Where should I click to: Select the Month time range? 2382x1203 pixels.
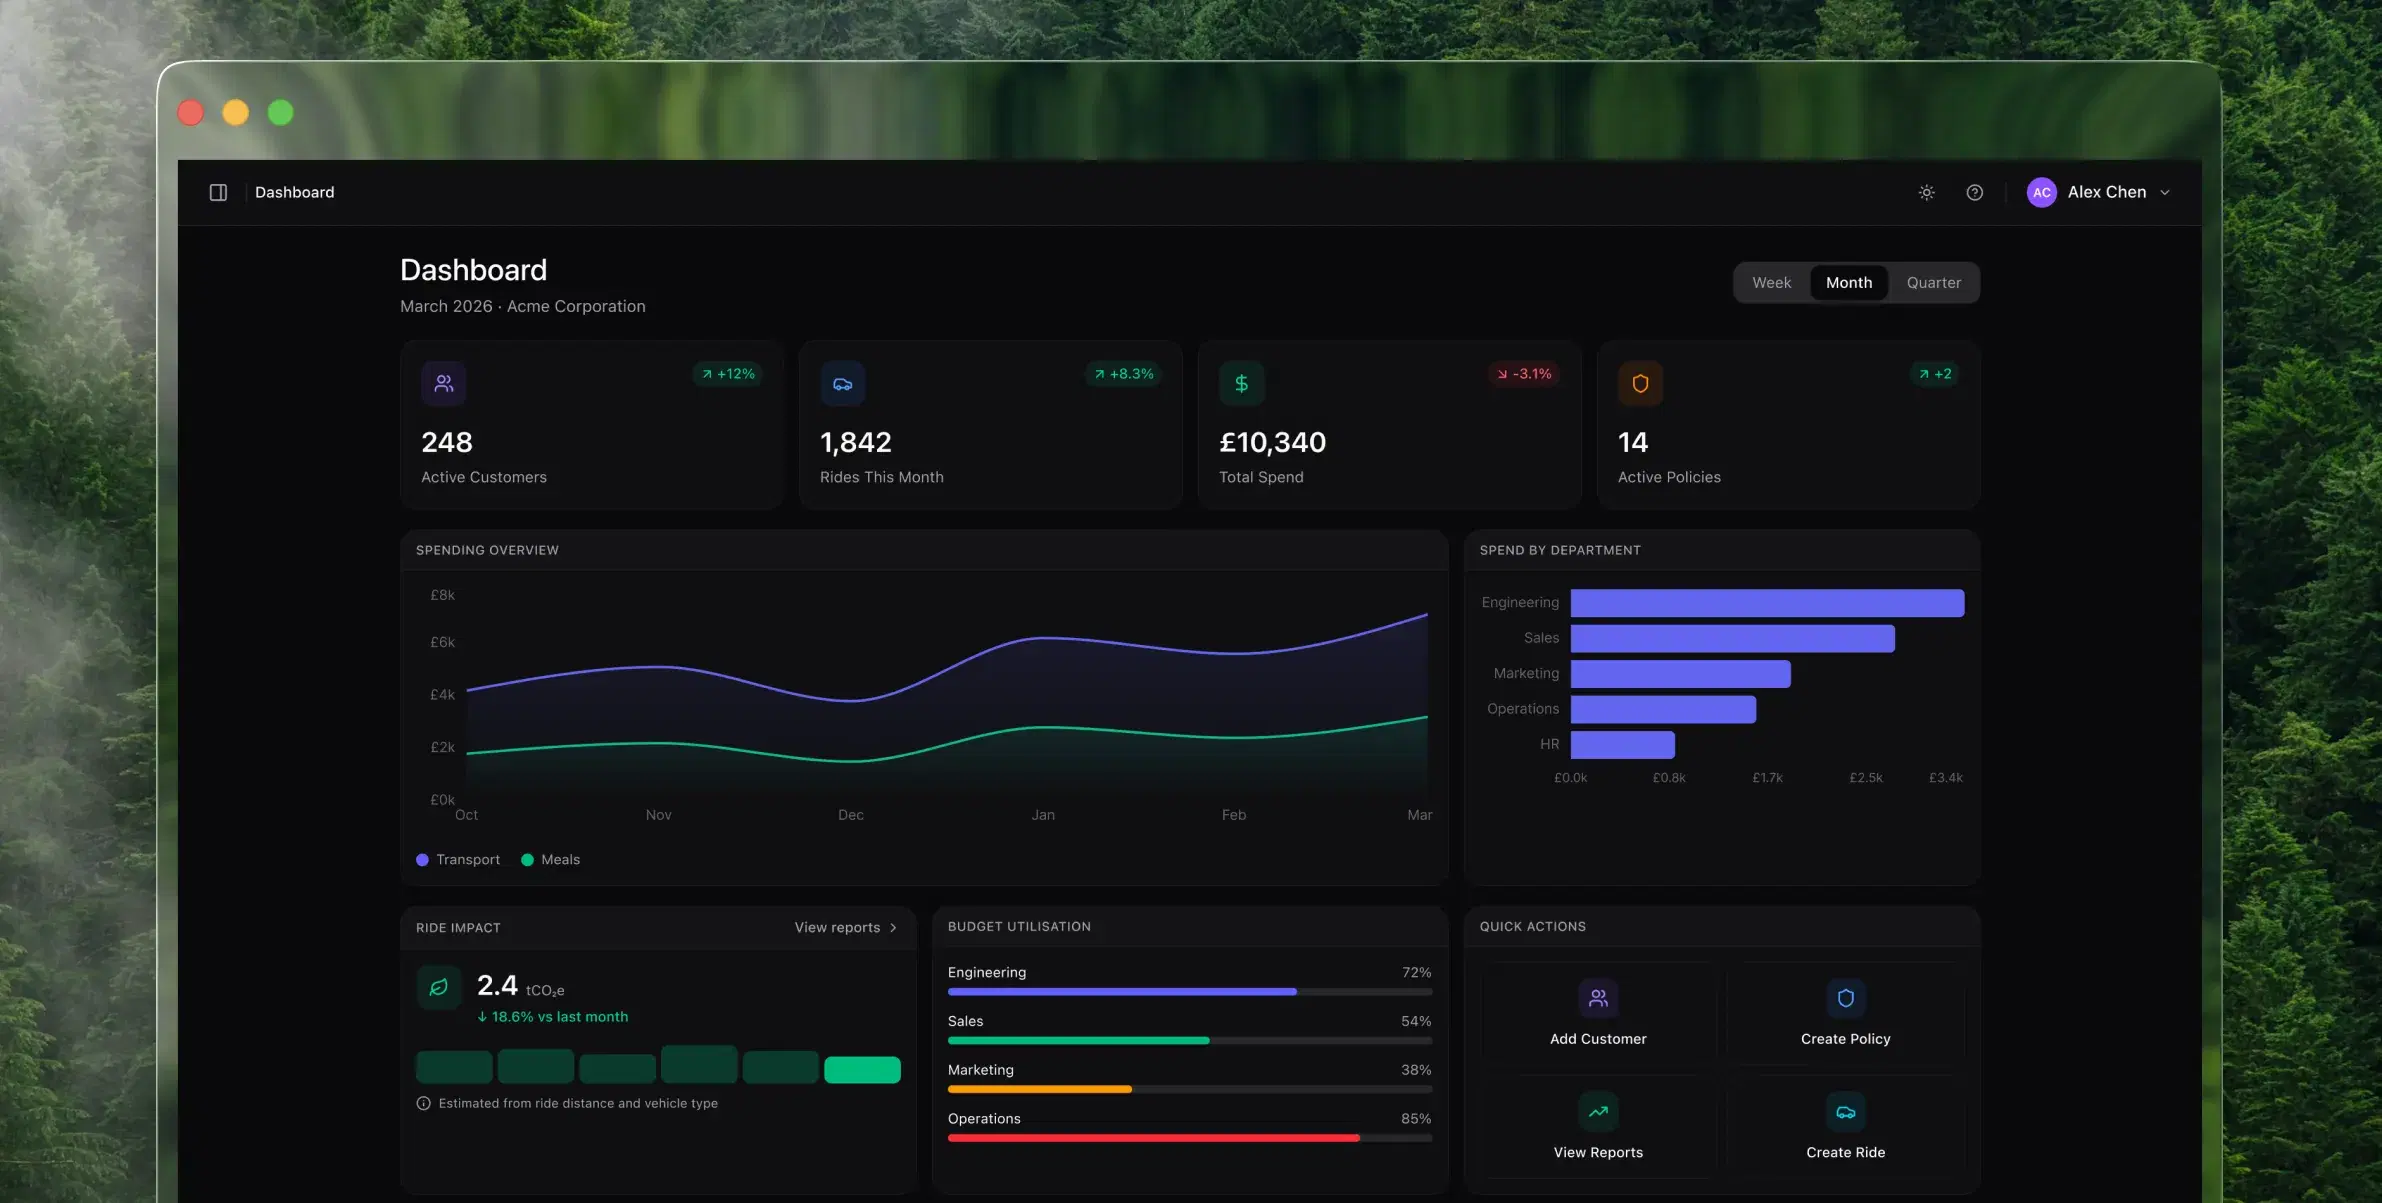coord(1848,283)
